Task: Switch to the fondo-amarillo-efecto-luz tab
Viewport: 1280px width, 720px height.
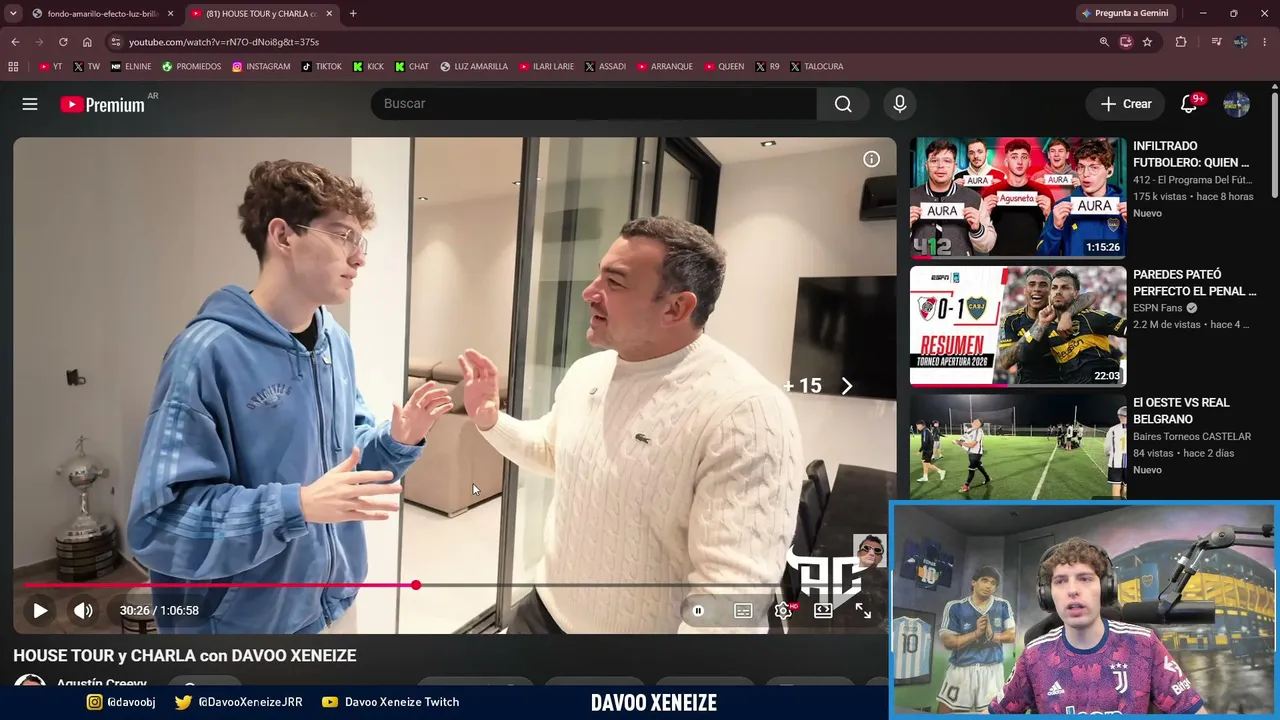Action: coord(102,14)
